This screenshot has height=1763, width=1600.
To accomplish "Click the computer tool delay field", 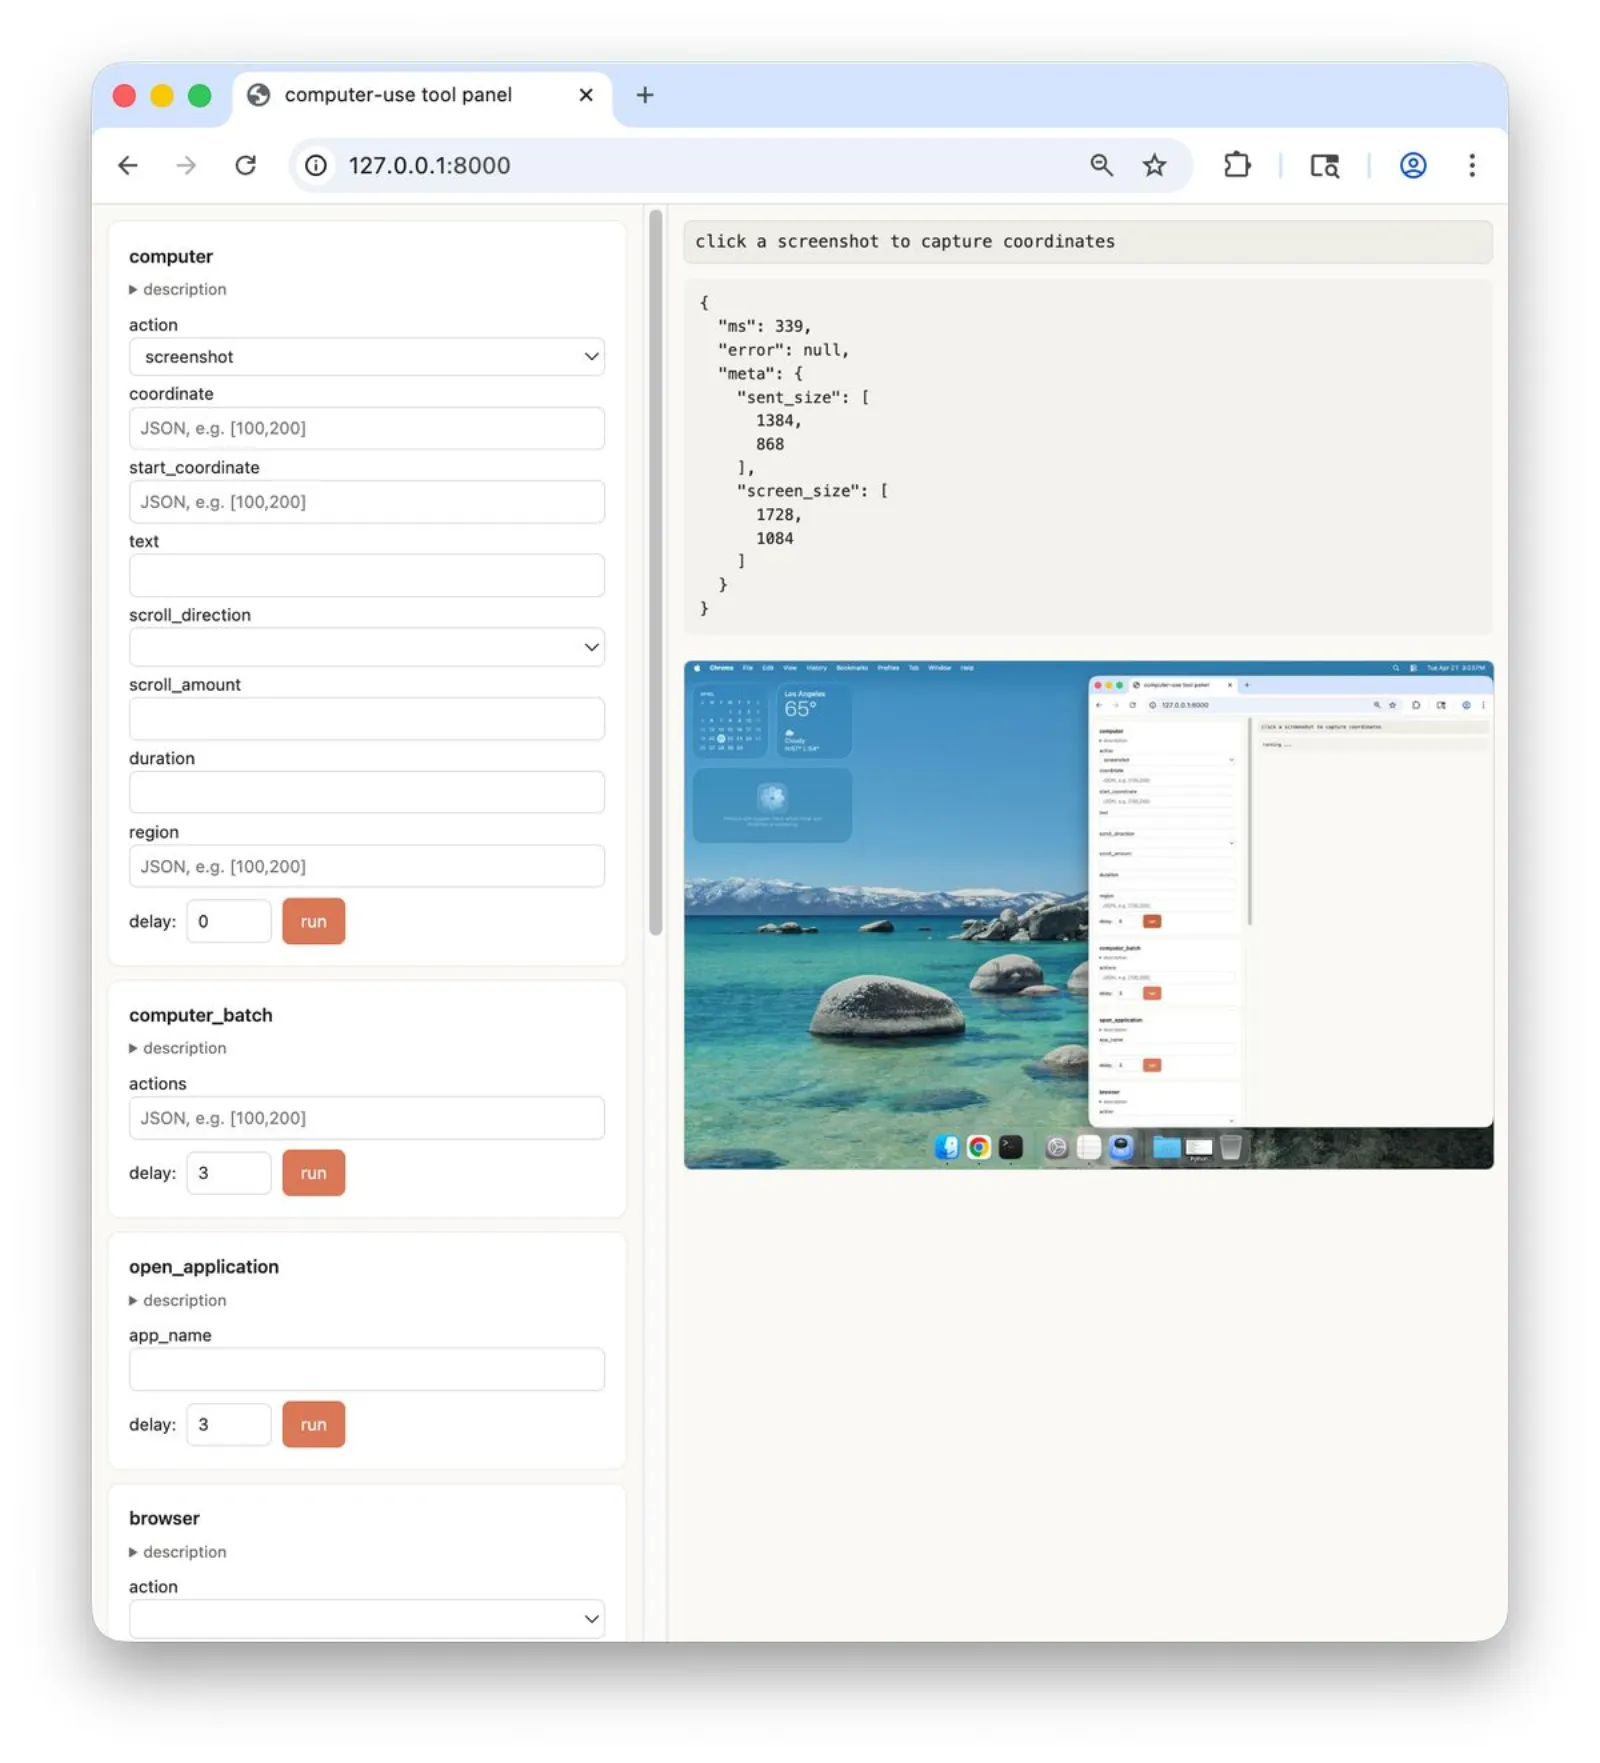I will click(x=229, y=921).
